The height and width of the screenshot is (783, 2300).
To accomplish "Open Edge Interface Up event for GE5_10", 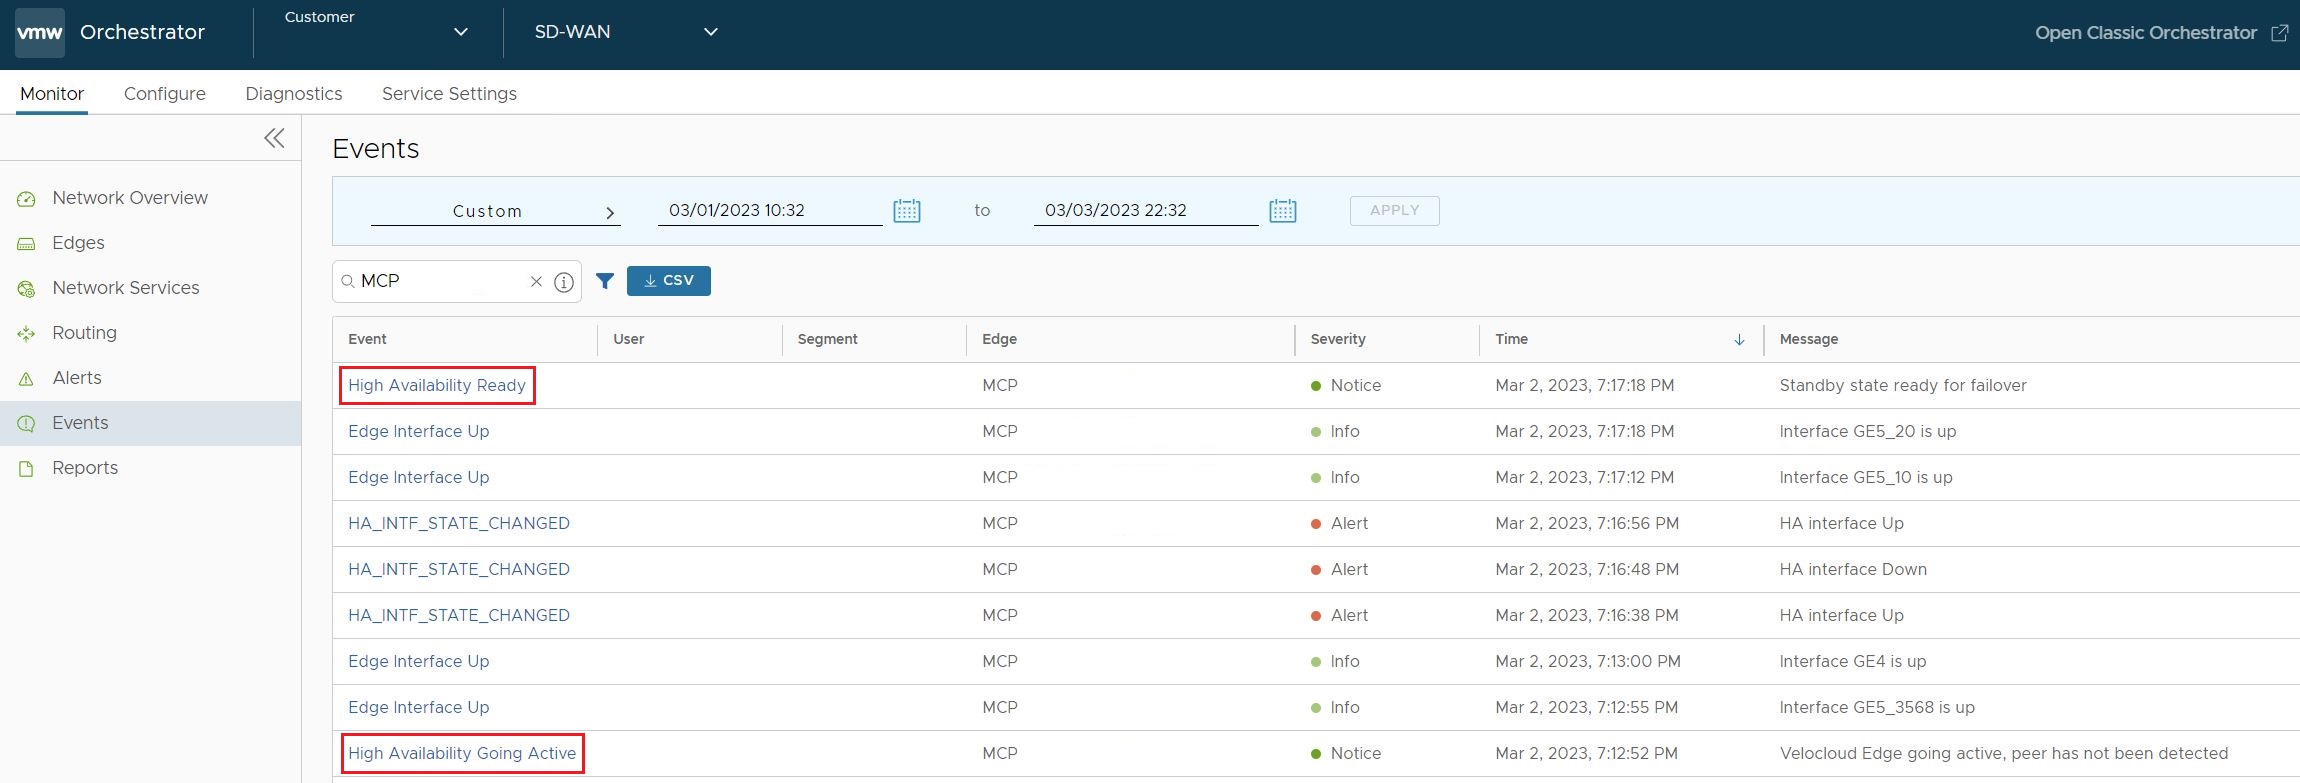I will [x=419, y=478].
